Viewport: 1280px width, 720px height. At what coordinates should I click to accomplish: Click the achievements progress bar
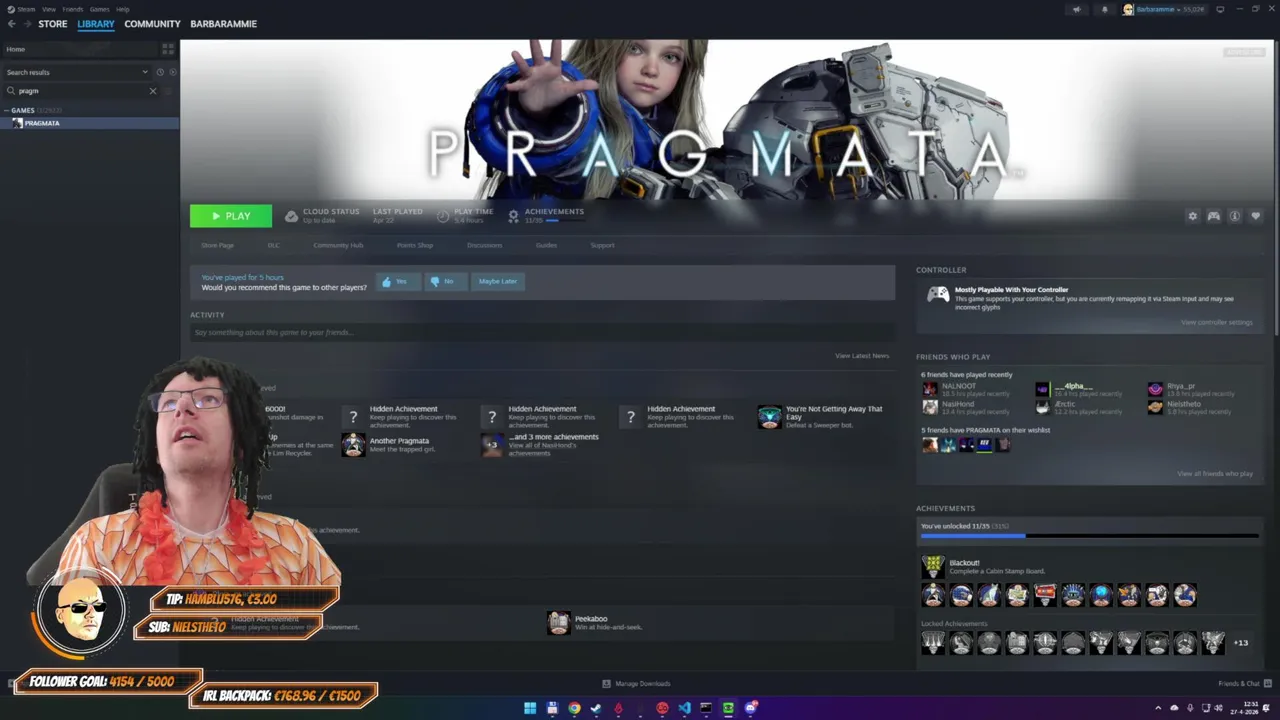pos(1089,536)
